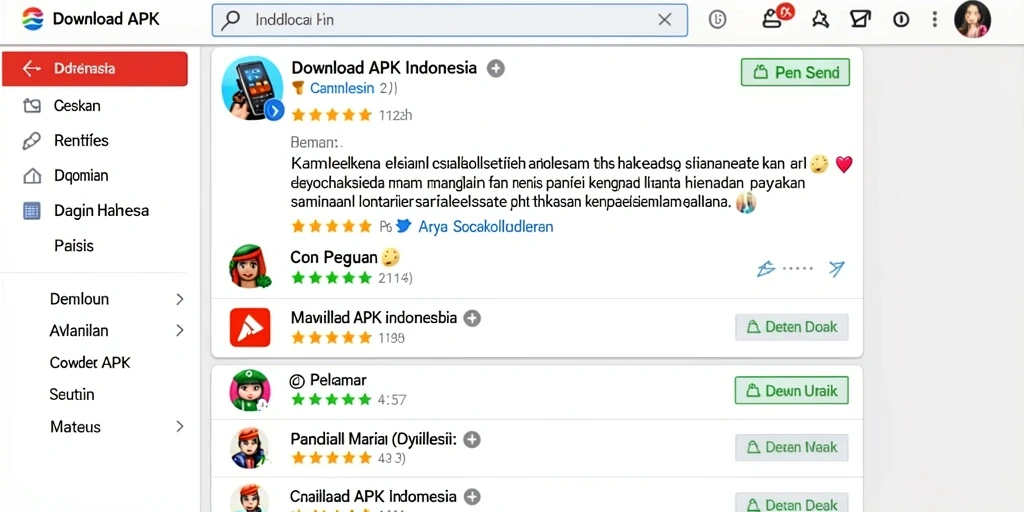This screenshot has width=1024, height=512.
Task: Click the Dagin Hahesa calendar icon
Action: coord(31,210)
